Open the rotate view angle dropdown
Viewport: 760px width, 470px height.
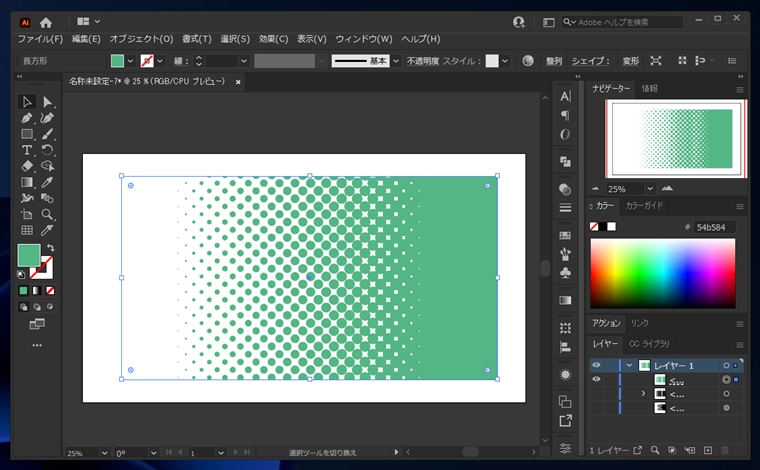[154, 453]
